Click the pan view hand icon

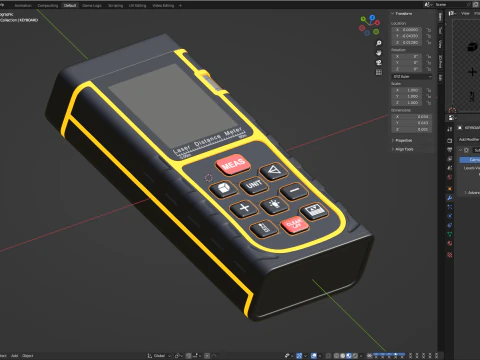tap(379, 53)
